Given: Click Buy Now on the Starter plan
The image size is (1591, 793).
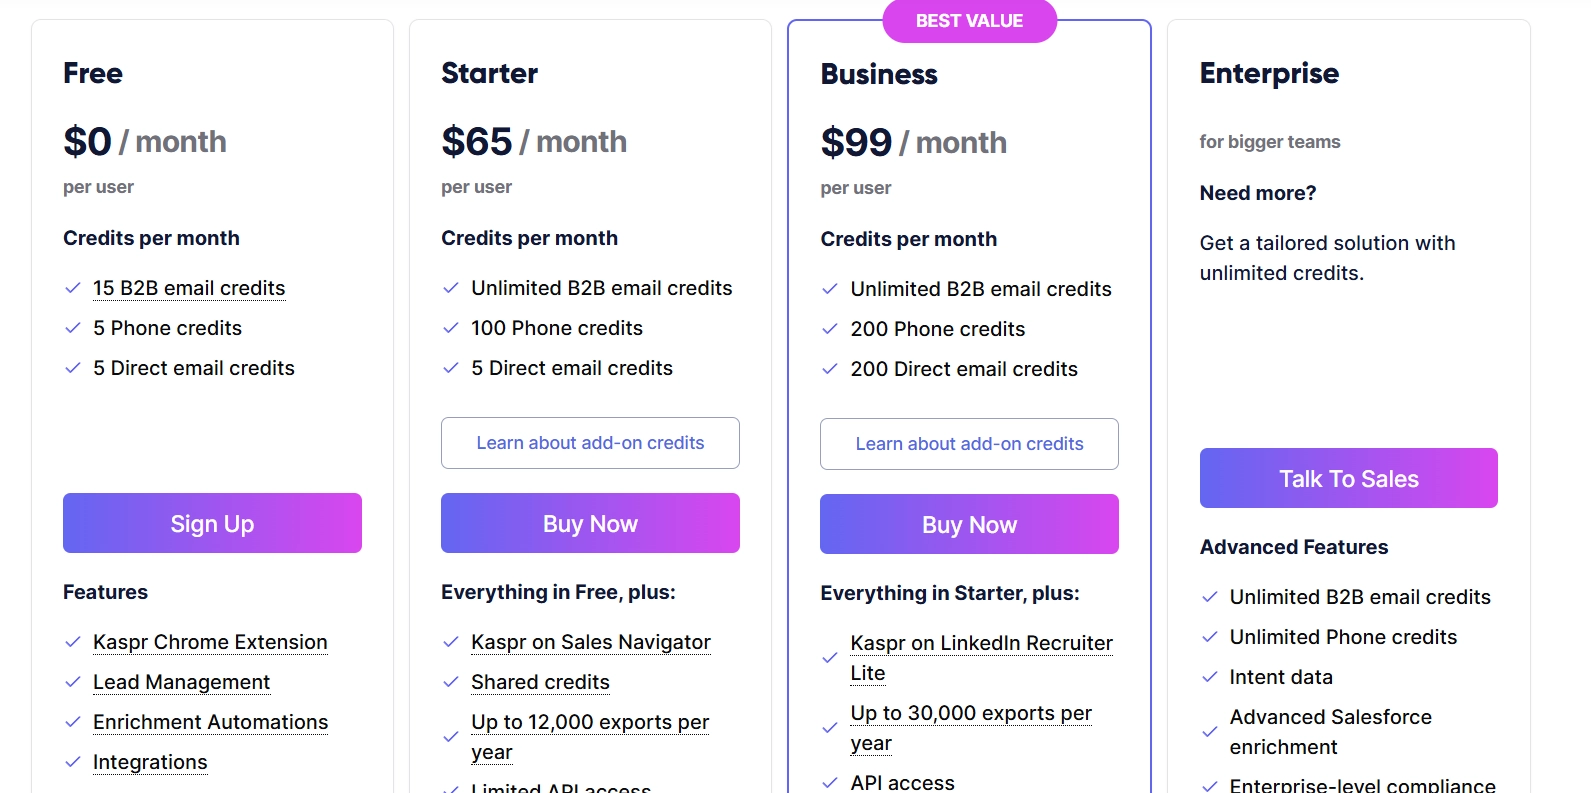Looking at the screenshot, I should point(590,523).
